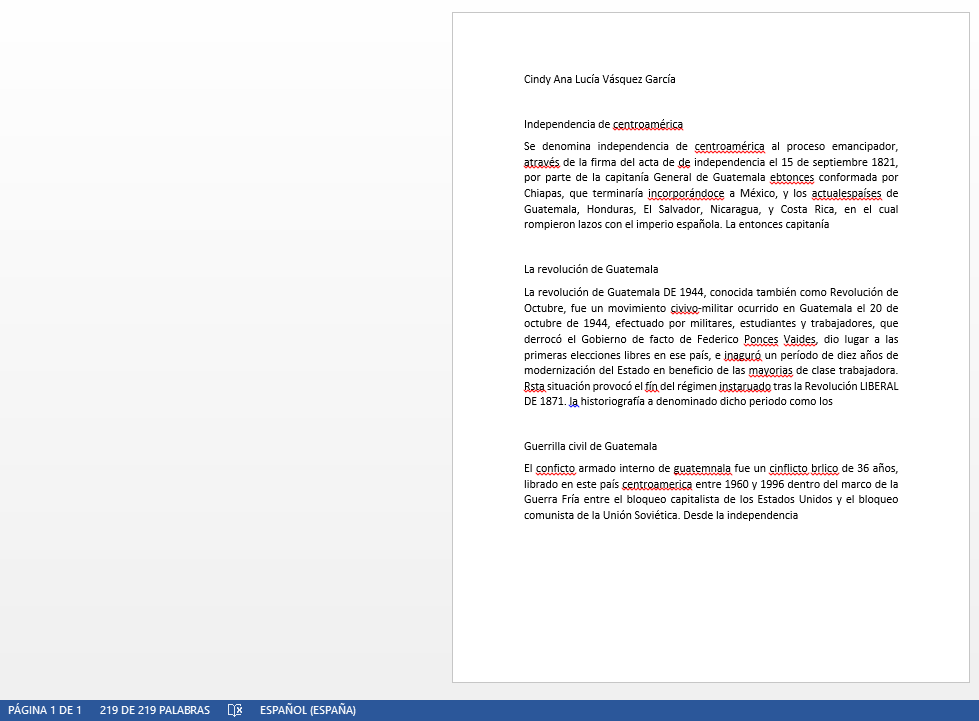Viewport: 979px width, 721px height.
Task: Click the author name 'Cindy Ana Lucía Vásquez García'
Action: pyautogui.click(x=599, y=79)
